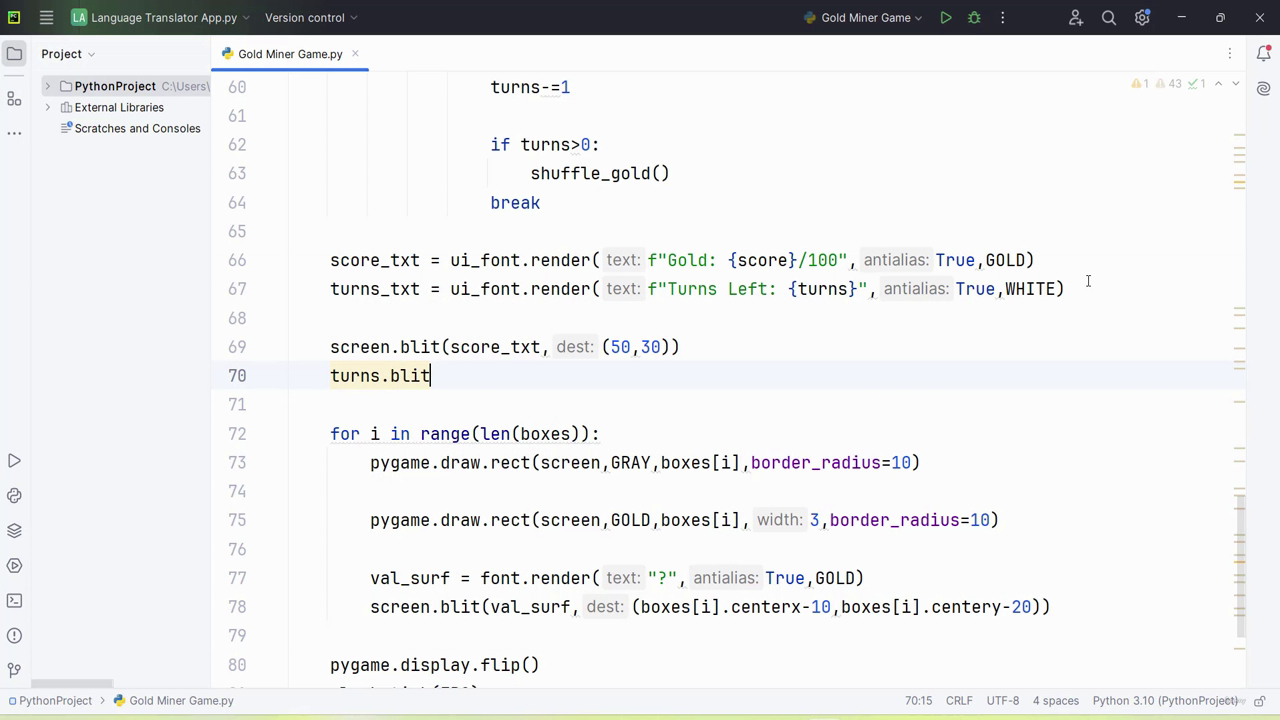The height and width of the screenshot is (720, 1280).
Task: Open the Gold Miner Game run configuration dropdown
Action: tap(862, 18)
